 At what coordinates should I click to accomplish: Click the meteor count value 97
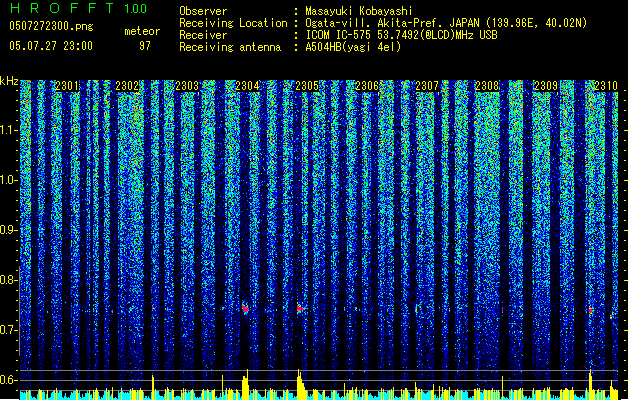pos(145,46)
